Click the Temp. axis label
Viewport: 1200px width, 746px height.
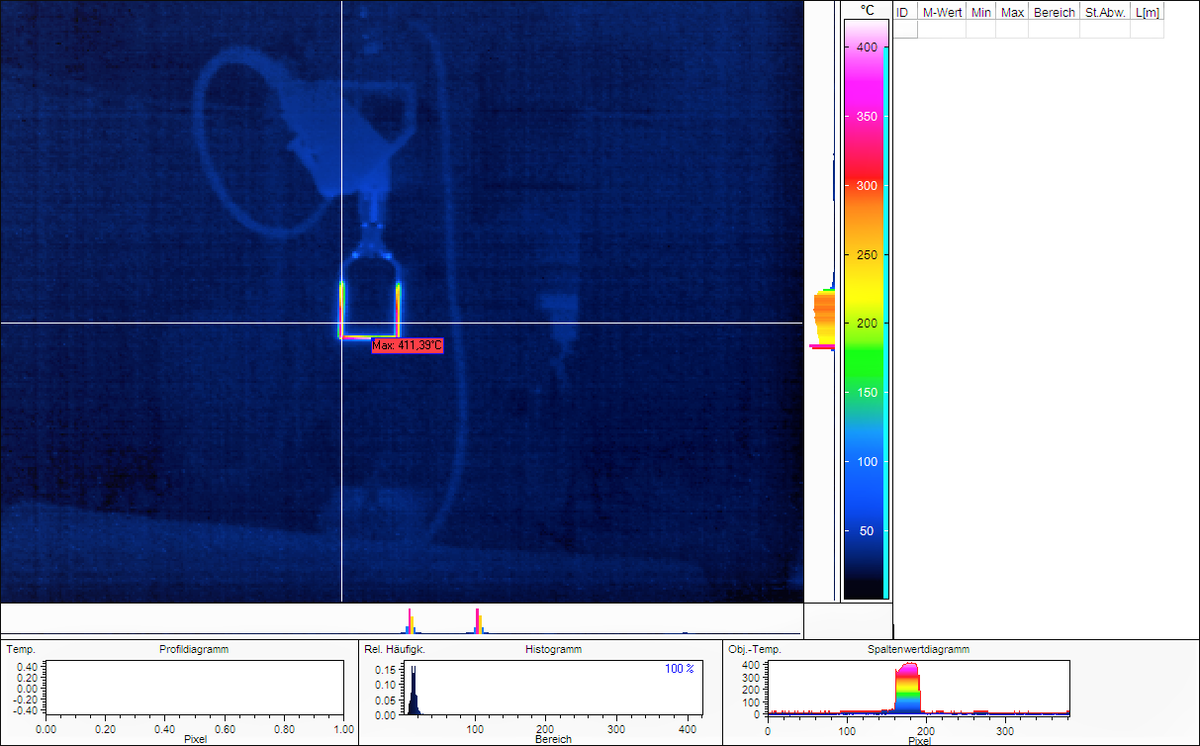click(20, 650)
